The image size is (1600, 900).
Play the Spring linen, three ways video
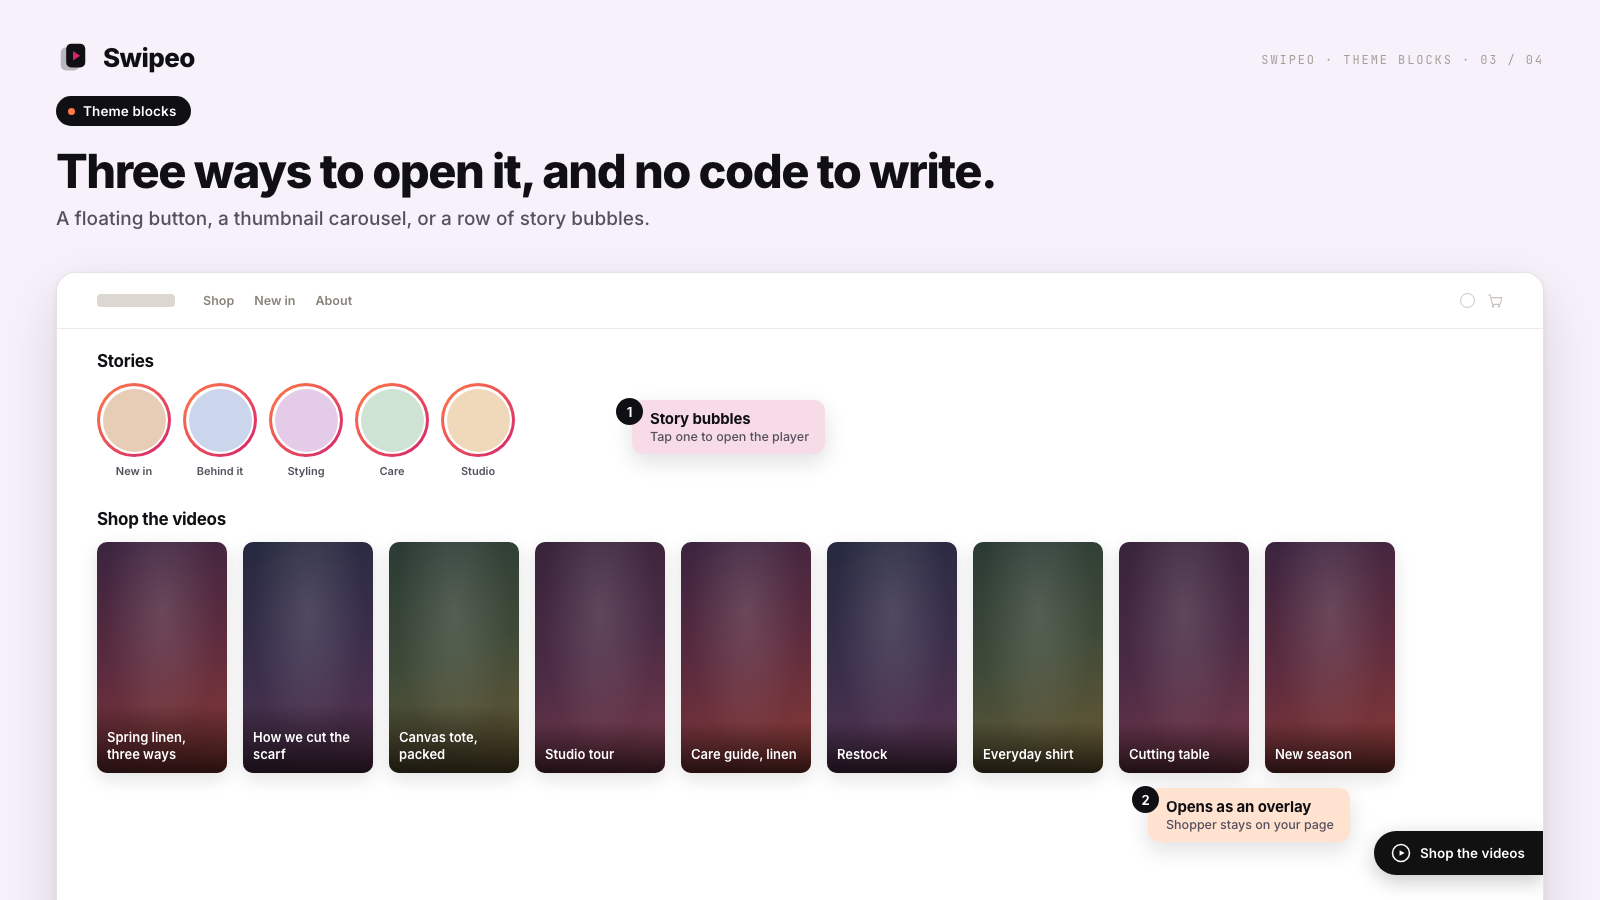click(162, 657)
